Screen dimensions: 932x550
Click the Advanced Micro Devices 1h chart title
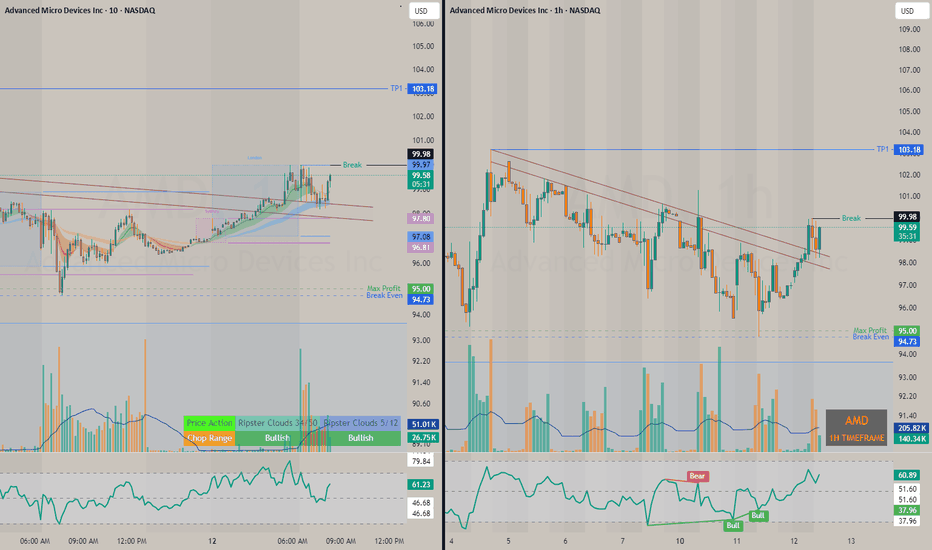point(525,10)
